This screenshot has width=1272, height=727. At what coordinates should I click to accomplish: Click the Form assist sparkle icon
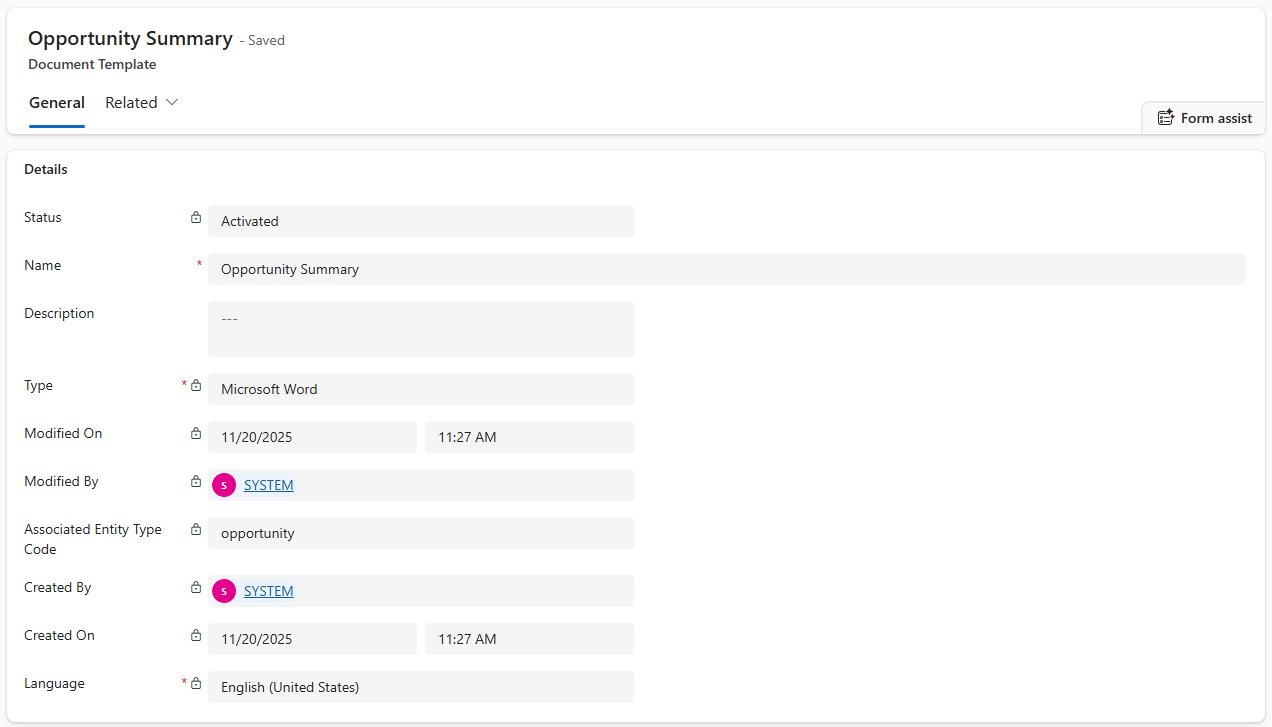pos(1165,118)
